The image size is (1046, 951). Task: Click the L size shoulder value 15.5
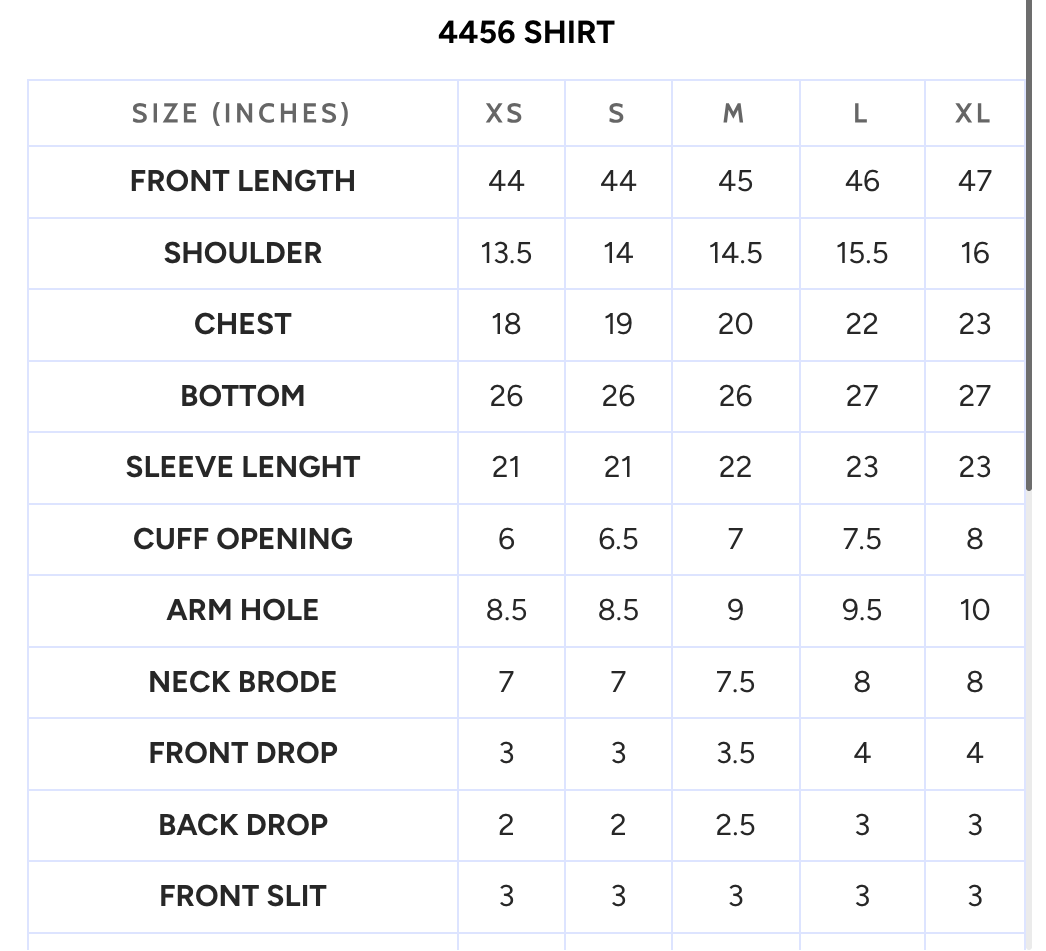(x=862, y=253)
